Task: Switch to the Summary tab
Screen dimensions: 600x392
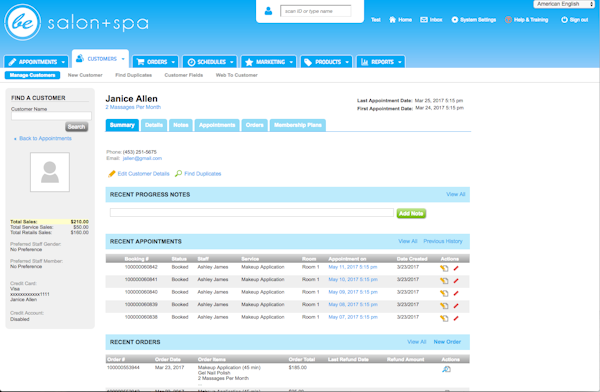Action: (122, 125)
